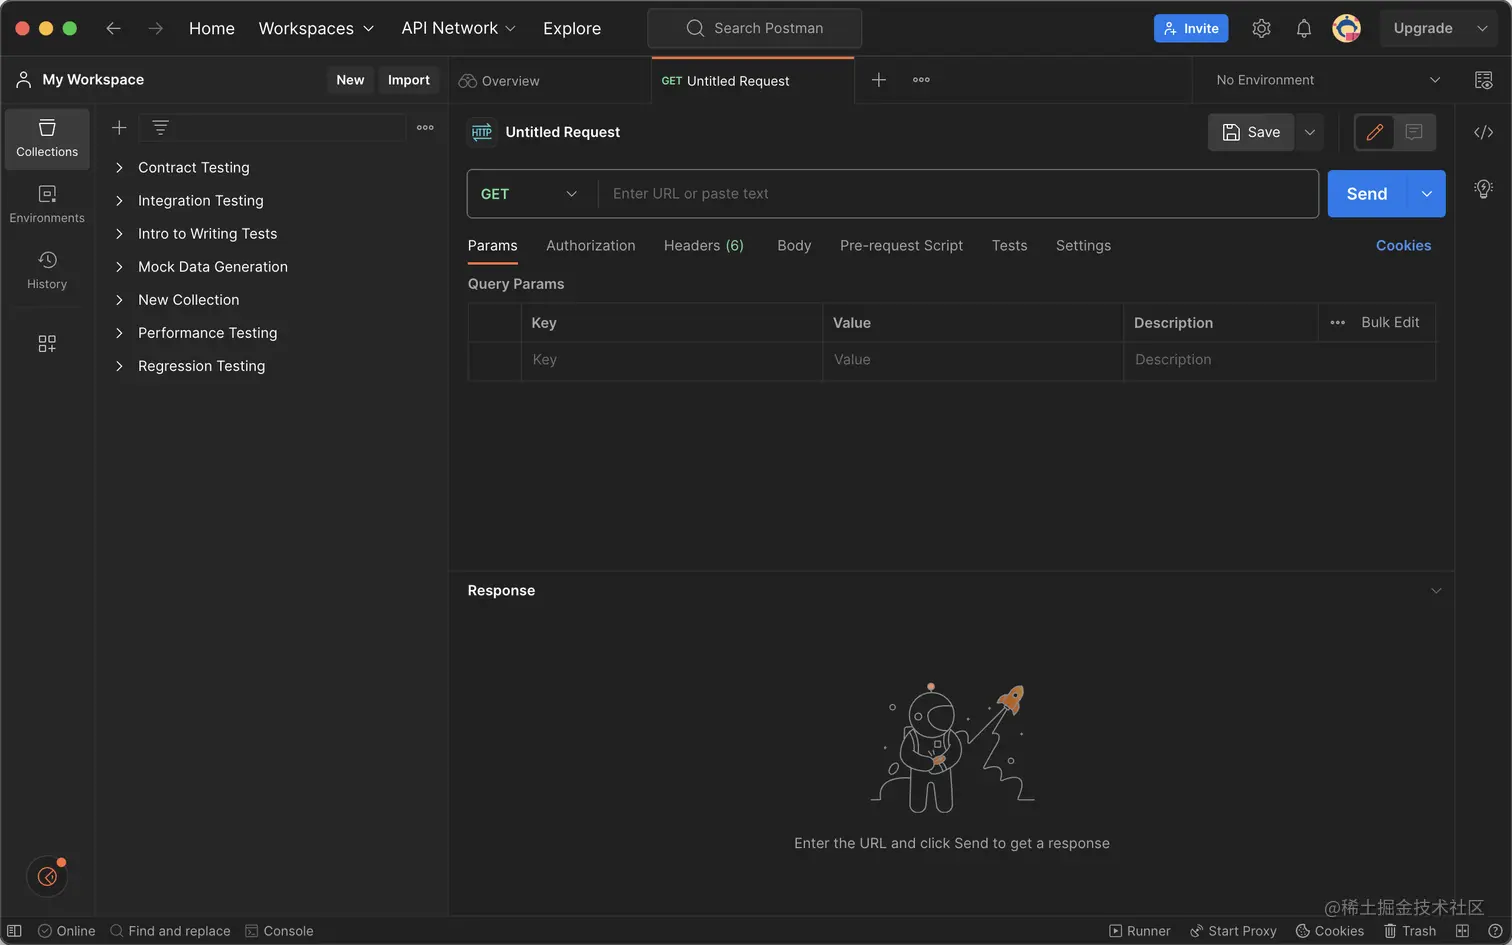
Task: Open the GET method dropdown
Action: click(x=531, y=194)
